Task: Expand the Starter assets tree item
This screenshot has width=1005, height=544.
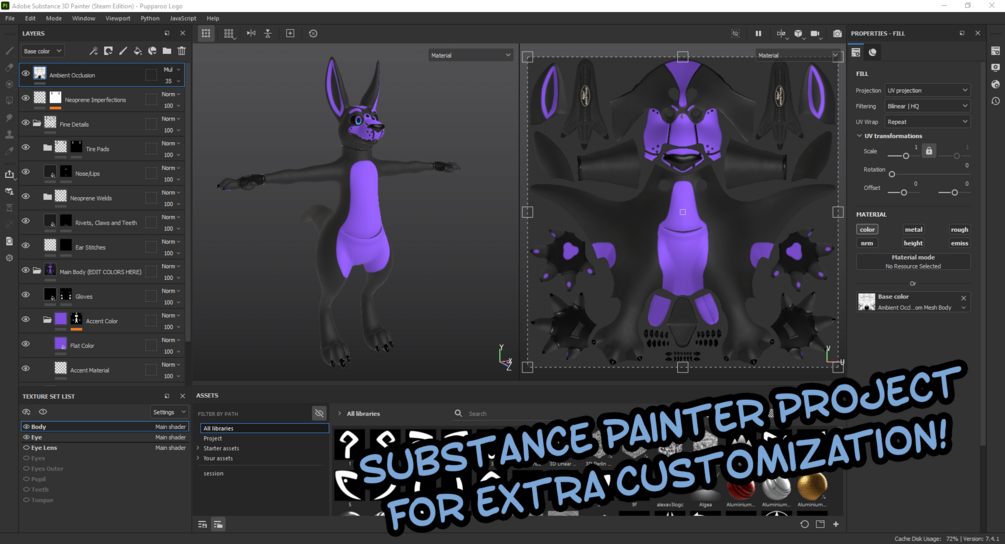Action: pyautogui.click(x=198, y=448)
